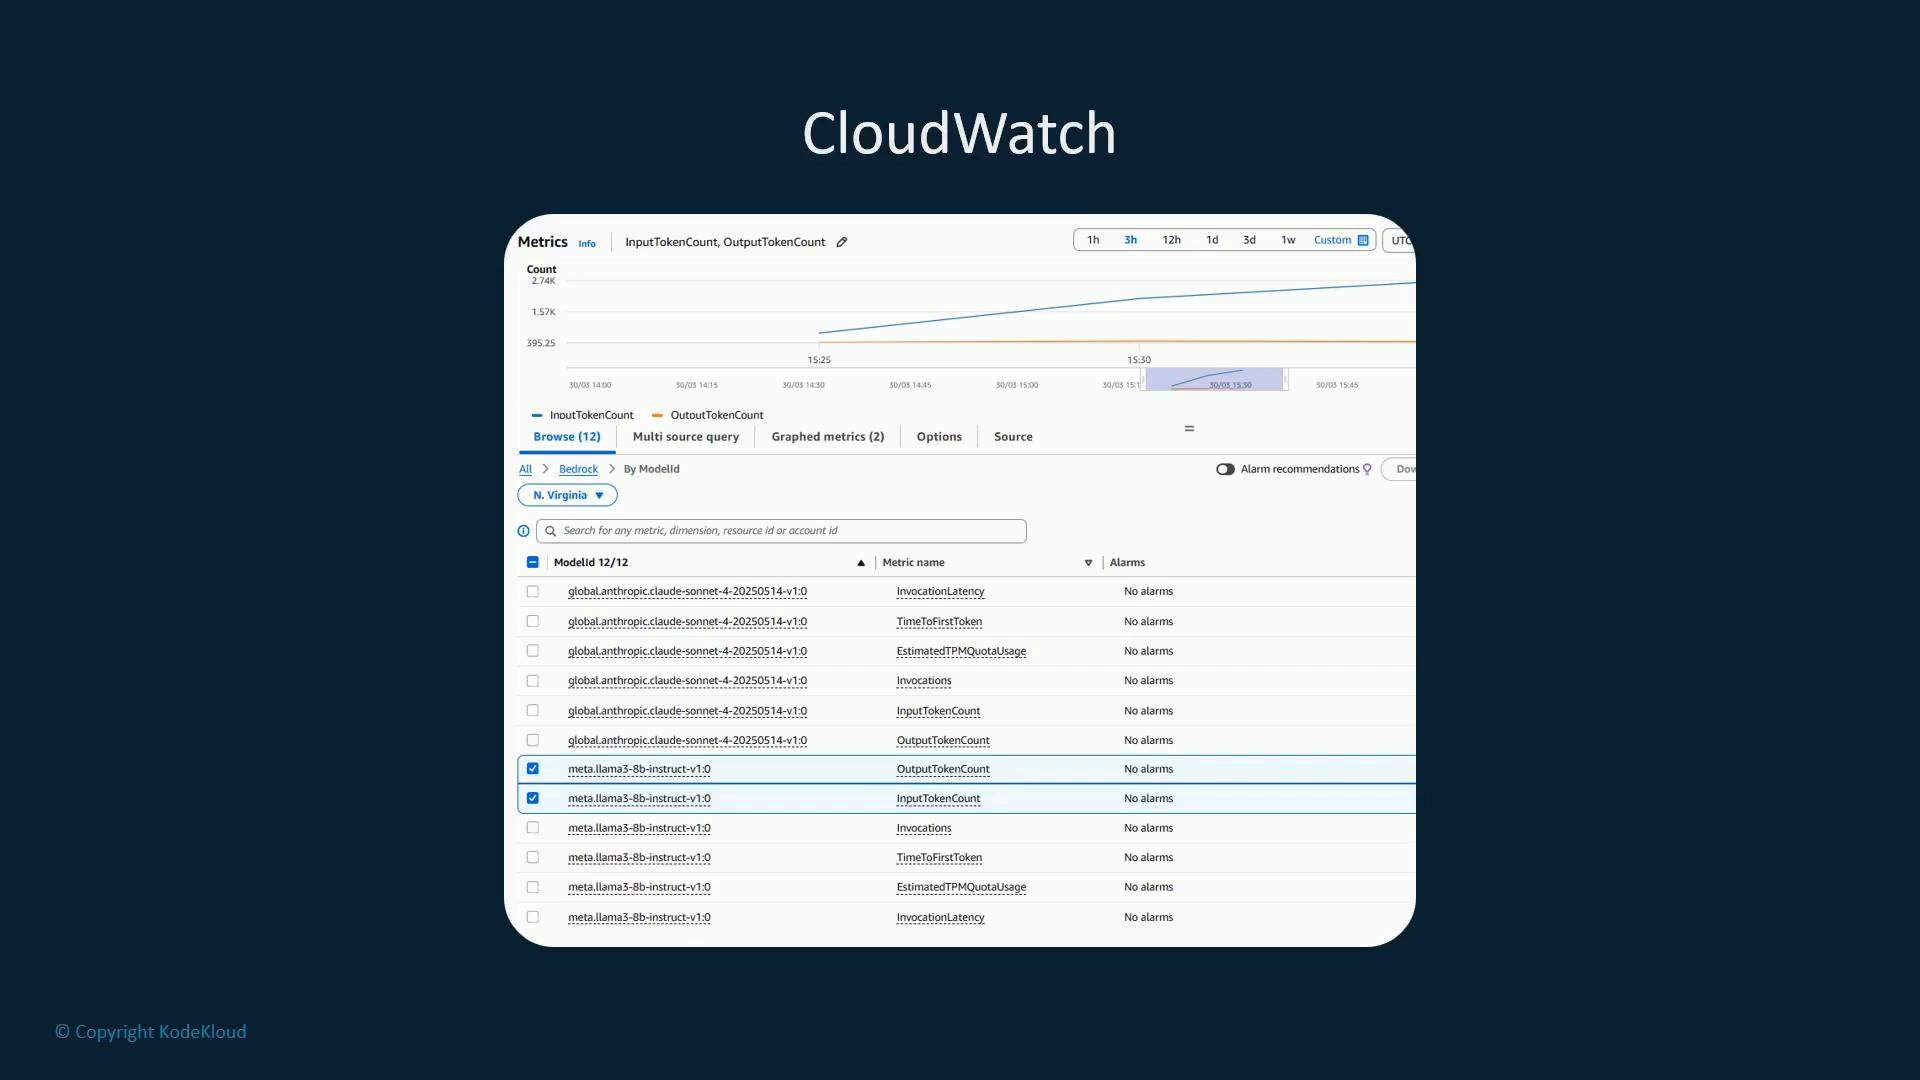The height and width of the screenshot is (1080, 1920).
Task: Click the claude-sonnet OutputTokenCount metric name
Action: [x=943, y=741]
